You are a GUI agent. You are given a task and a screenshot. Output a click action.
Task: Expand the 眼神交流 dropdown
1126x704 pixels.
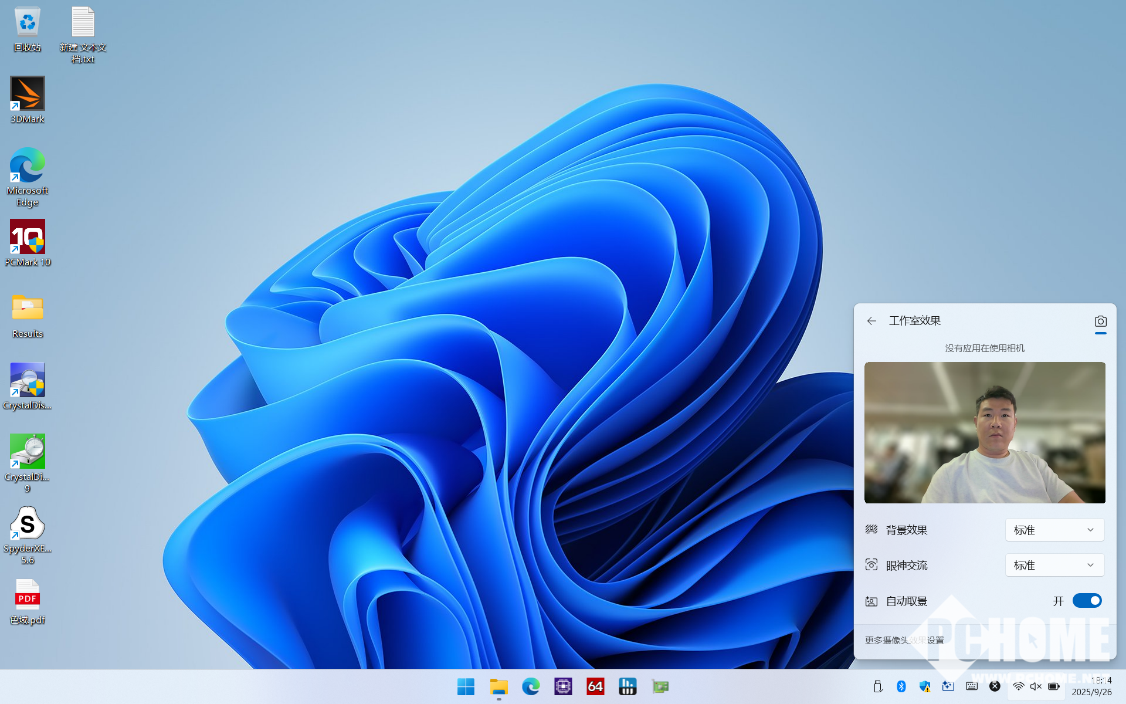(1054, 565)
